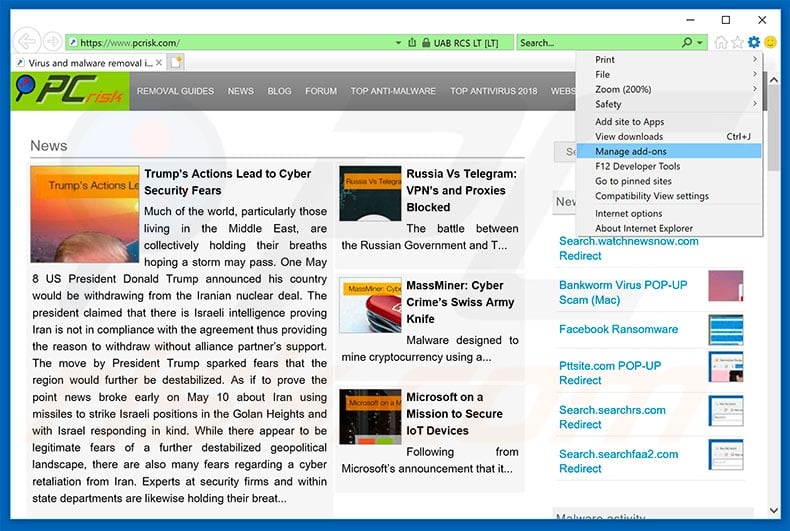Open Russia Vs Telegram article headline

461,190
